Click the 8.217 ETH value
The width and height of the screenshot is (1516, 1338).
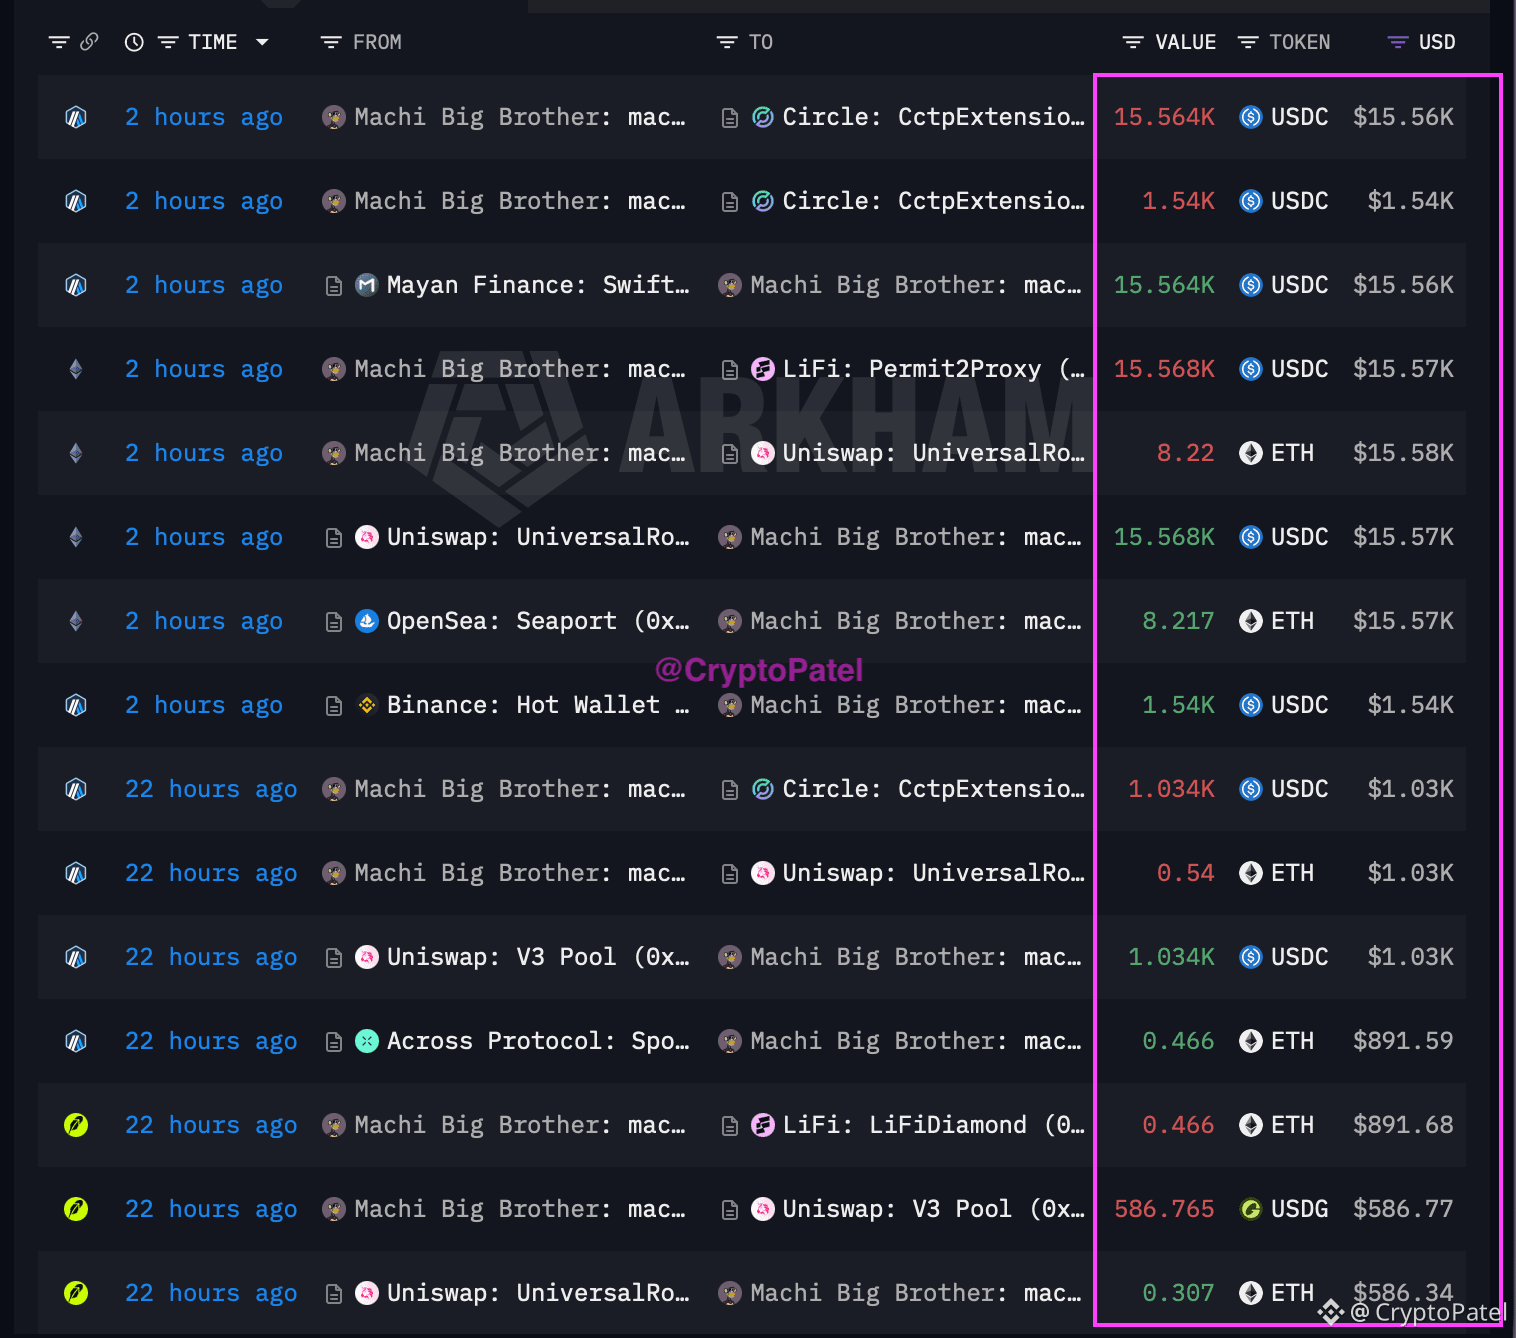[1178, 621]
